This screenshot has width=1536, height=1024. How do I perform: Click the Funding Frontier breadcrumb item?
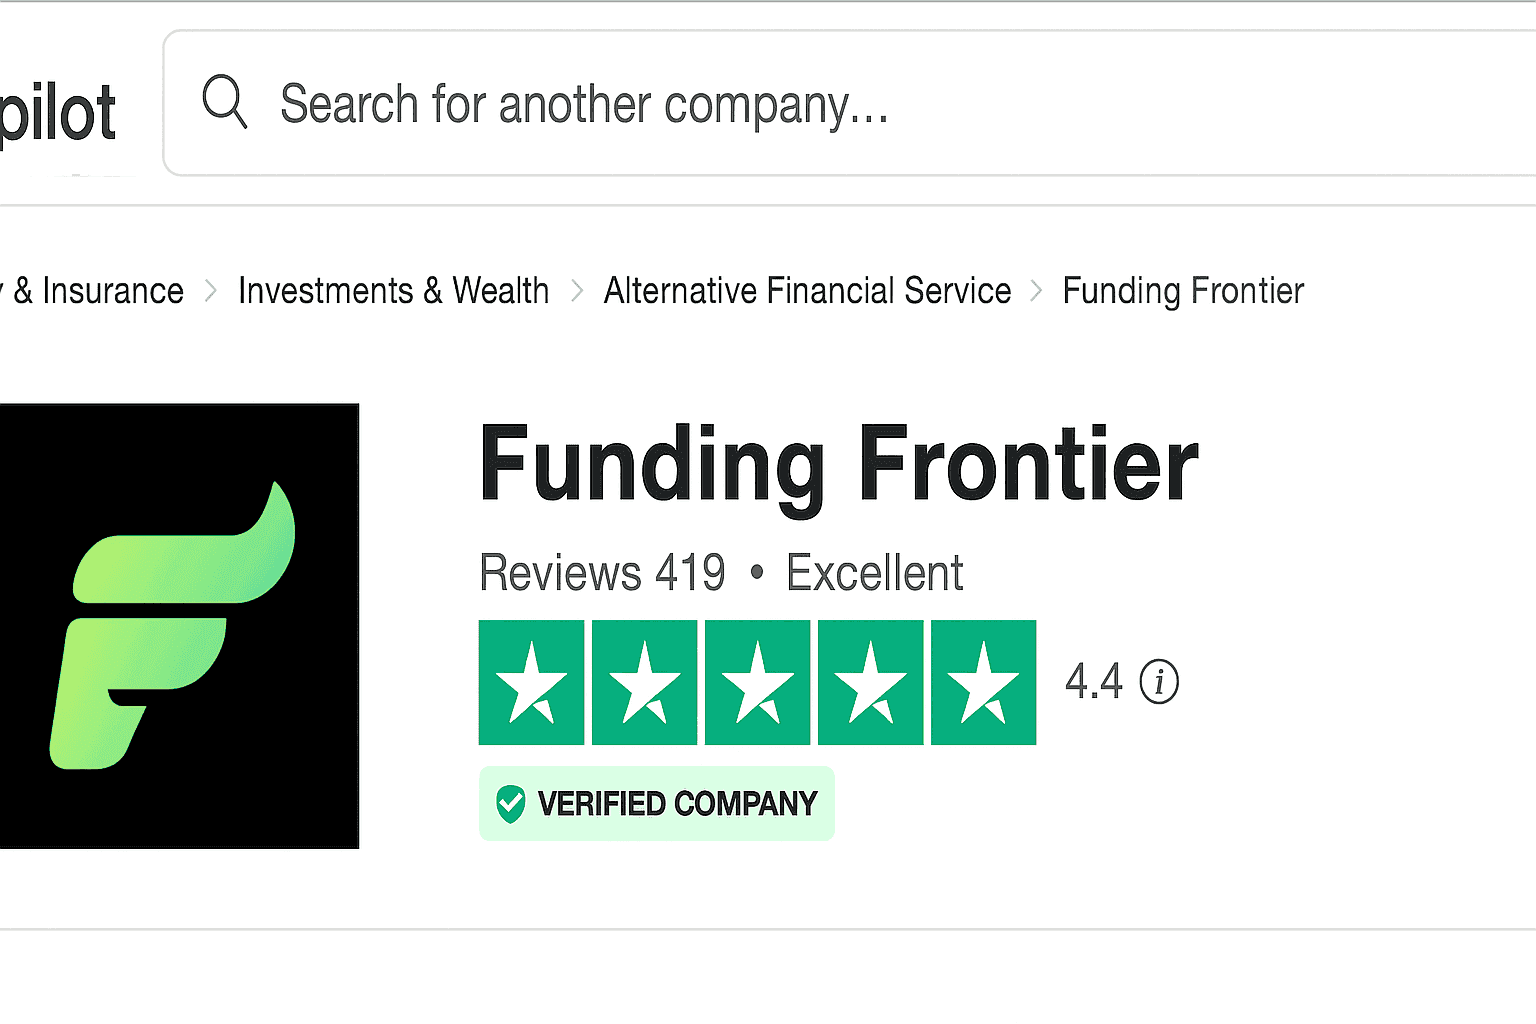(1183, 291)
